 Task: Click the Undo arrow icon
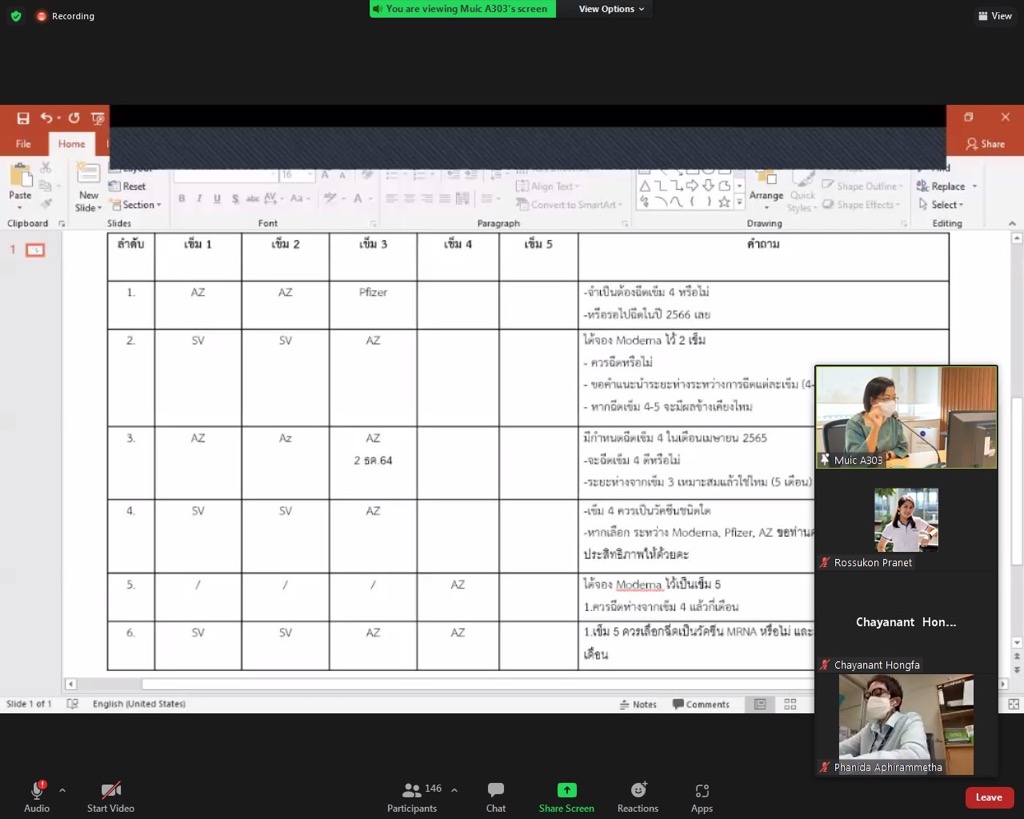pos(46,118)
